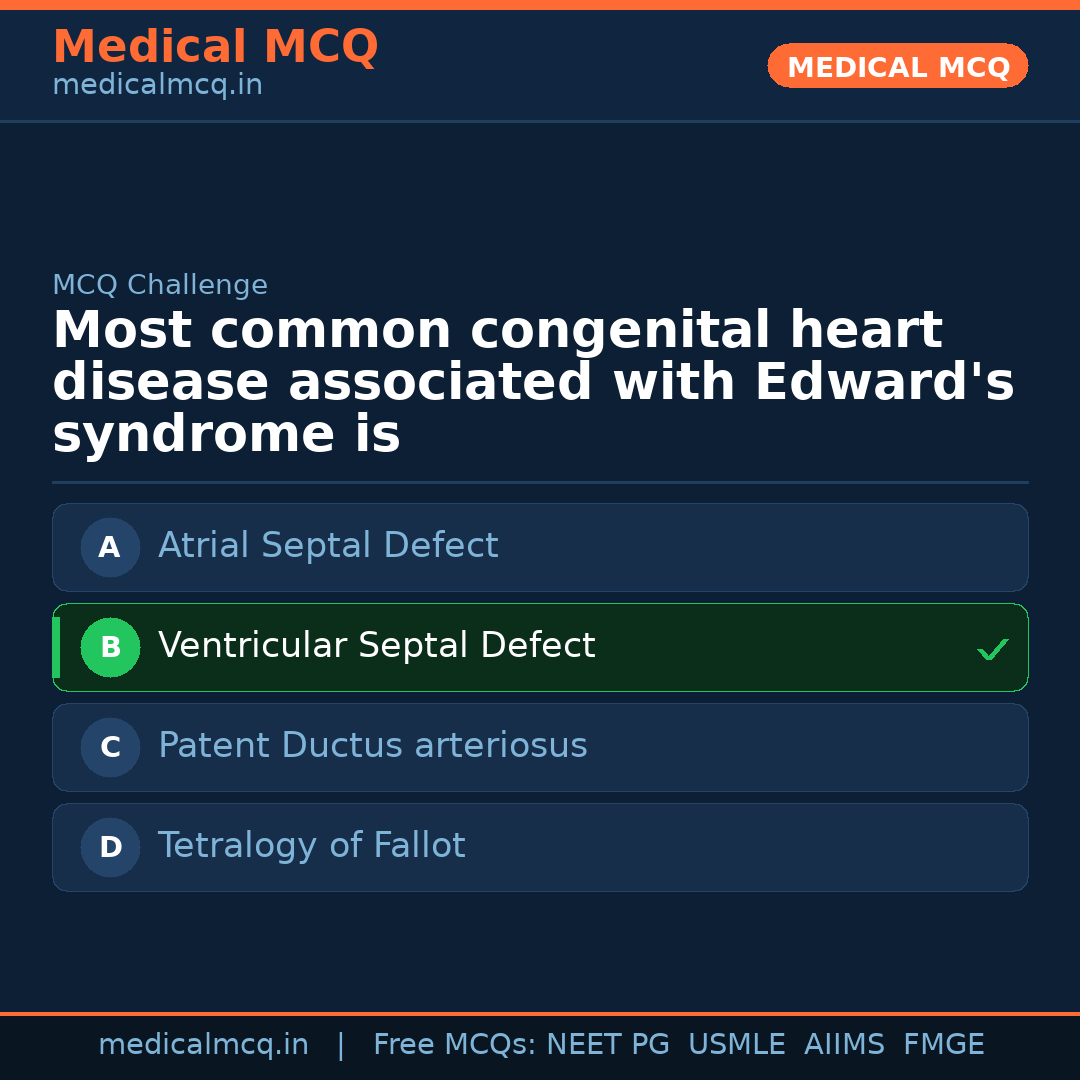Click the green checkmark icon
1080x1080 pixels.
[992, 650]
